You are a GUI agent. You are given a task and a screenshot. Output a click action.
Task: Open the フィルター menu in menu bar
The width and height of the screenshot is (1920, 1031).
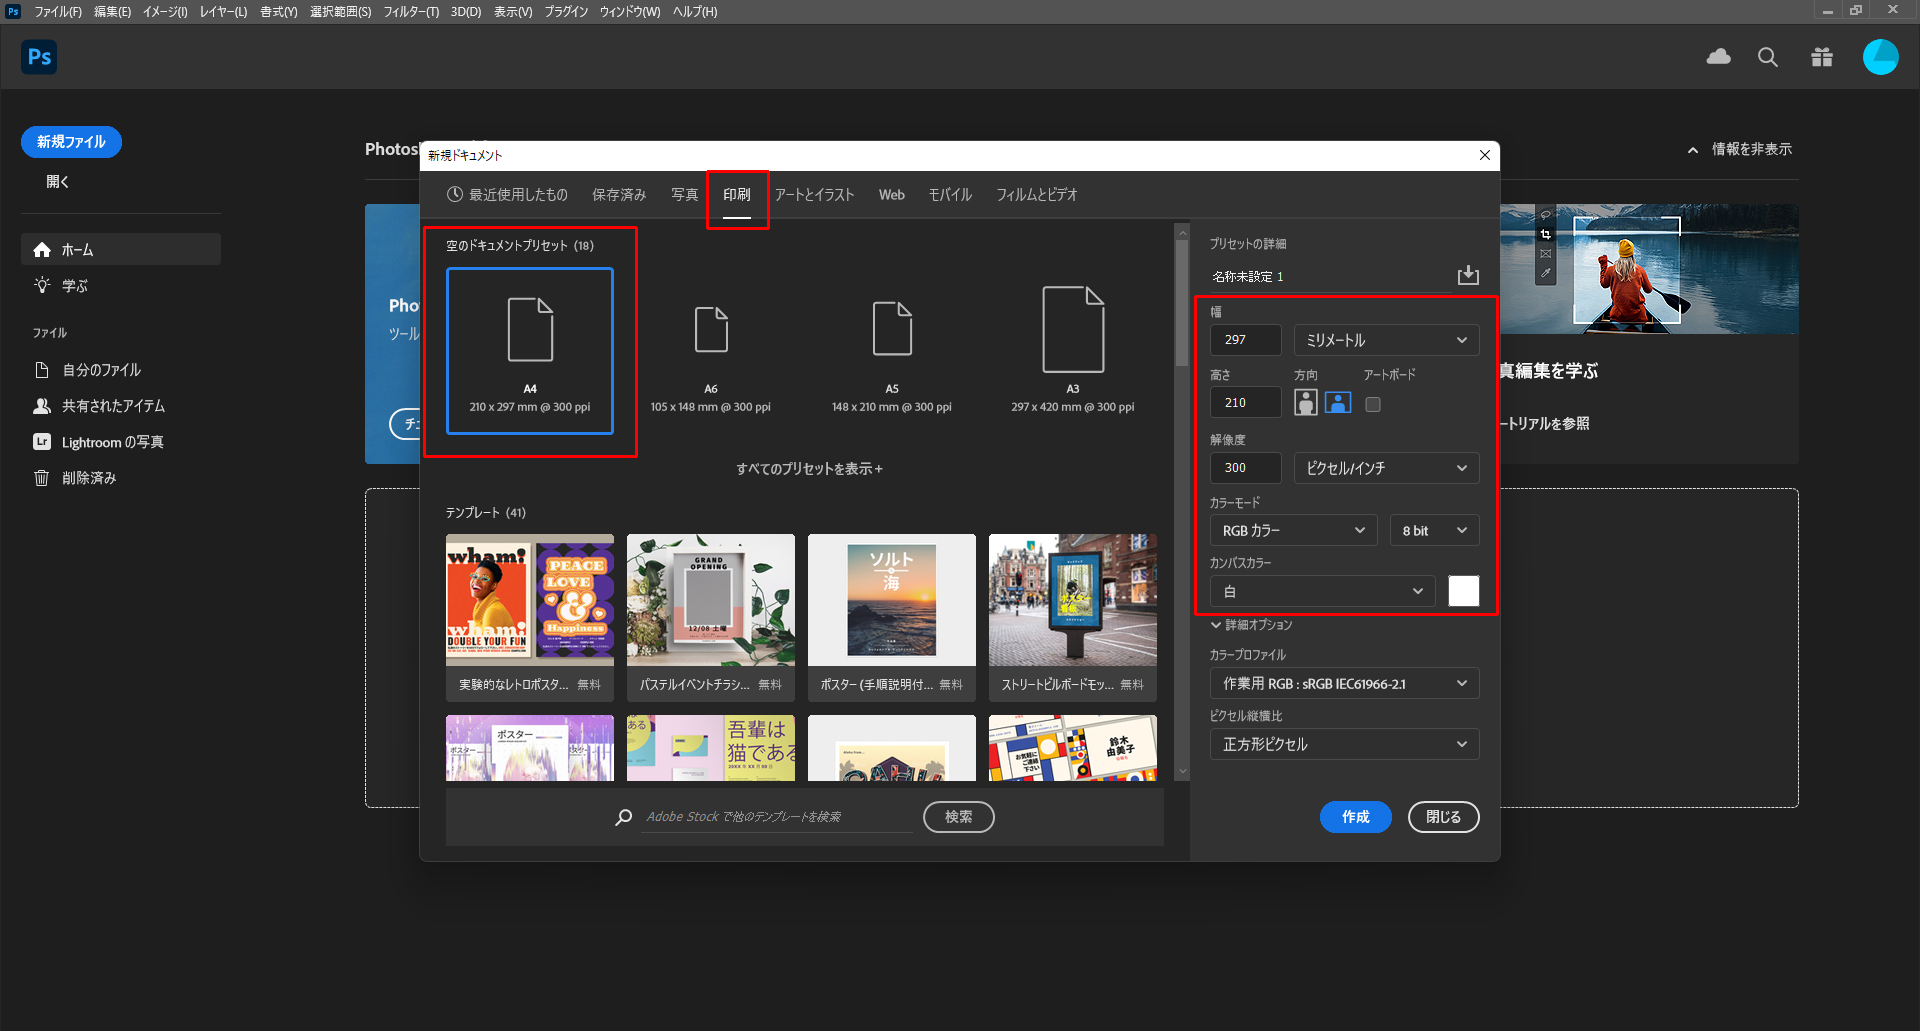coord(411,12)
